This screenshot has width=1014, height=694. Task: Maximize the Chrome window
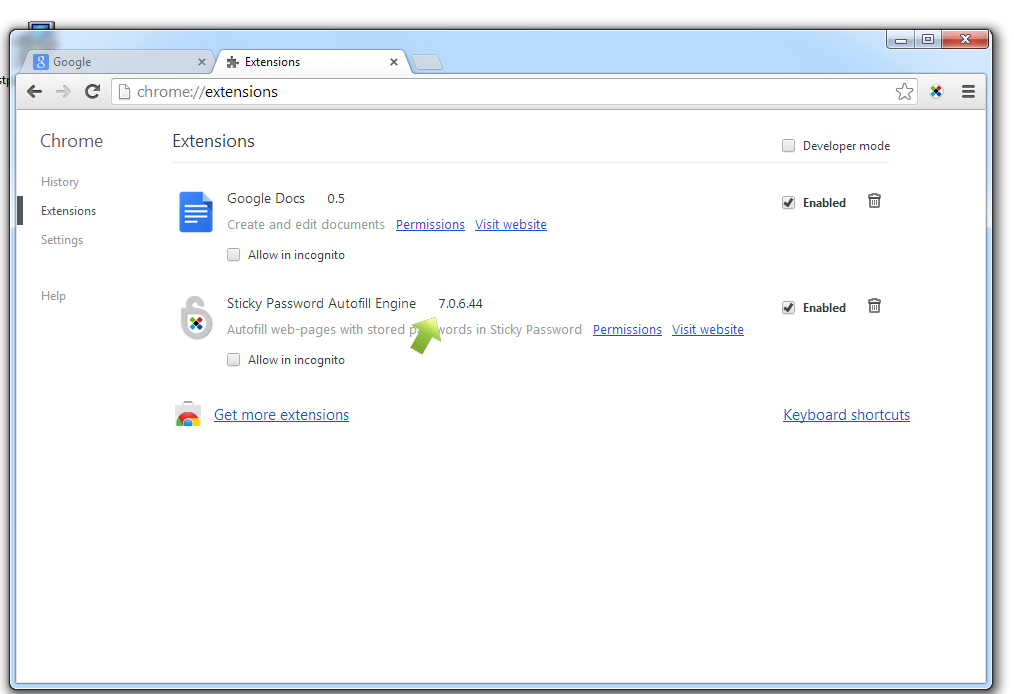click(x=928, y=40)
